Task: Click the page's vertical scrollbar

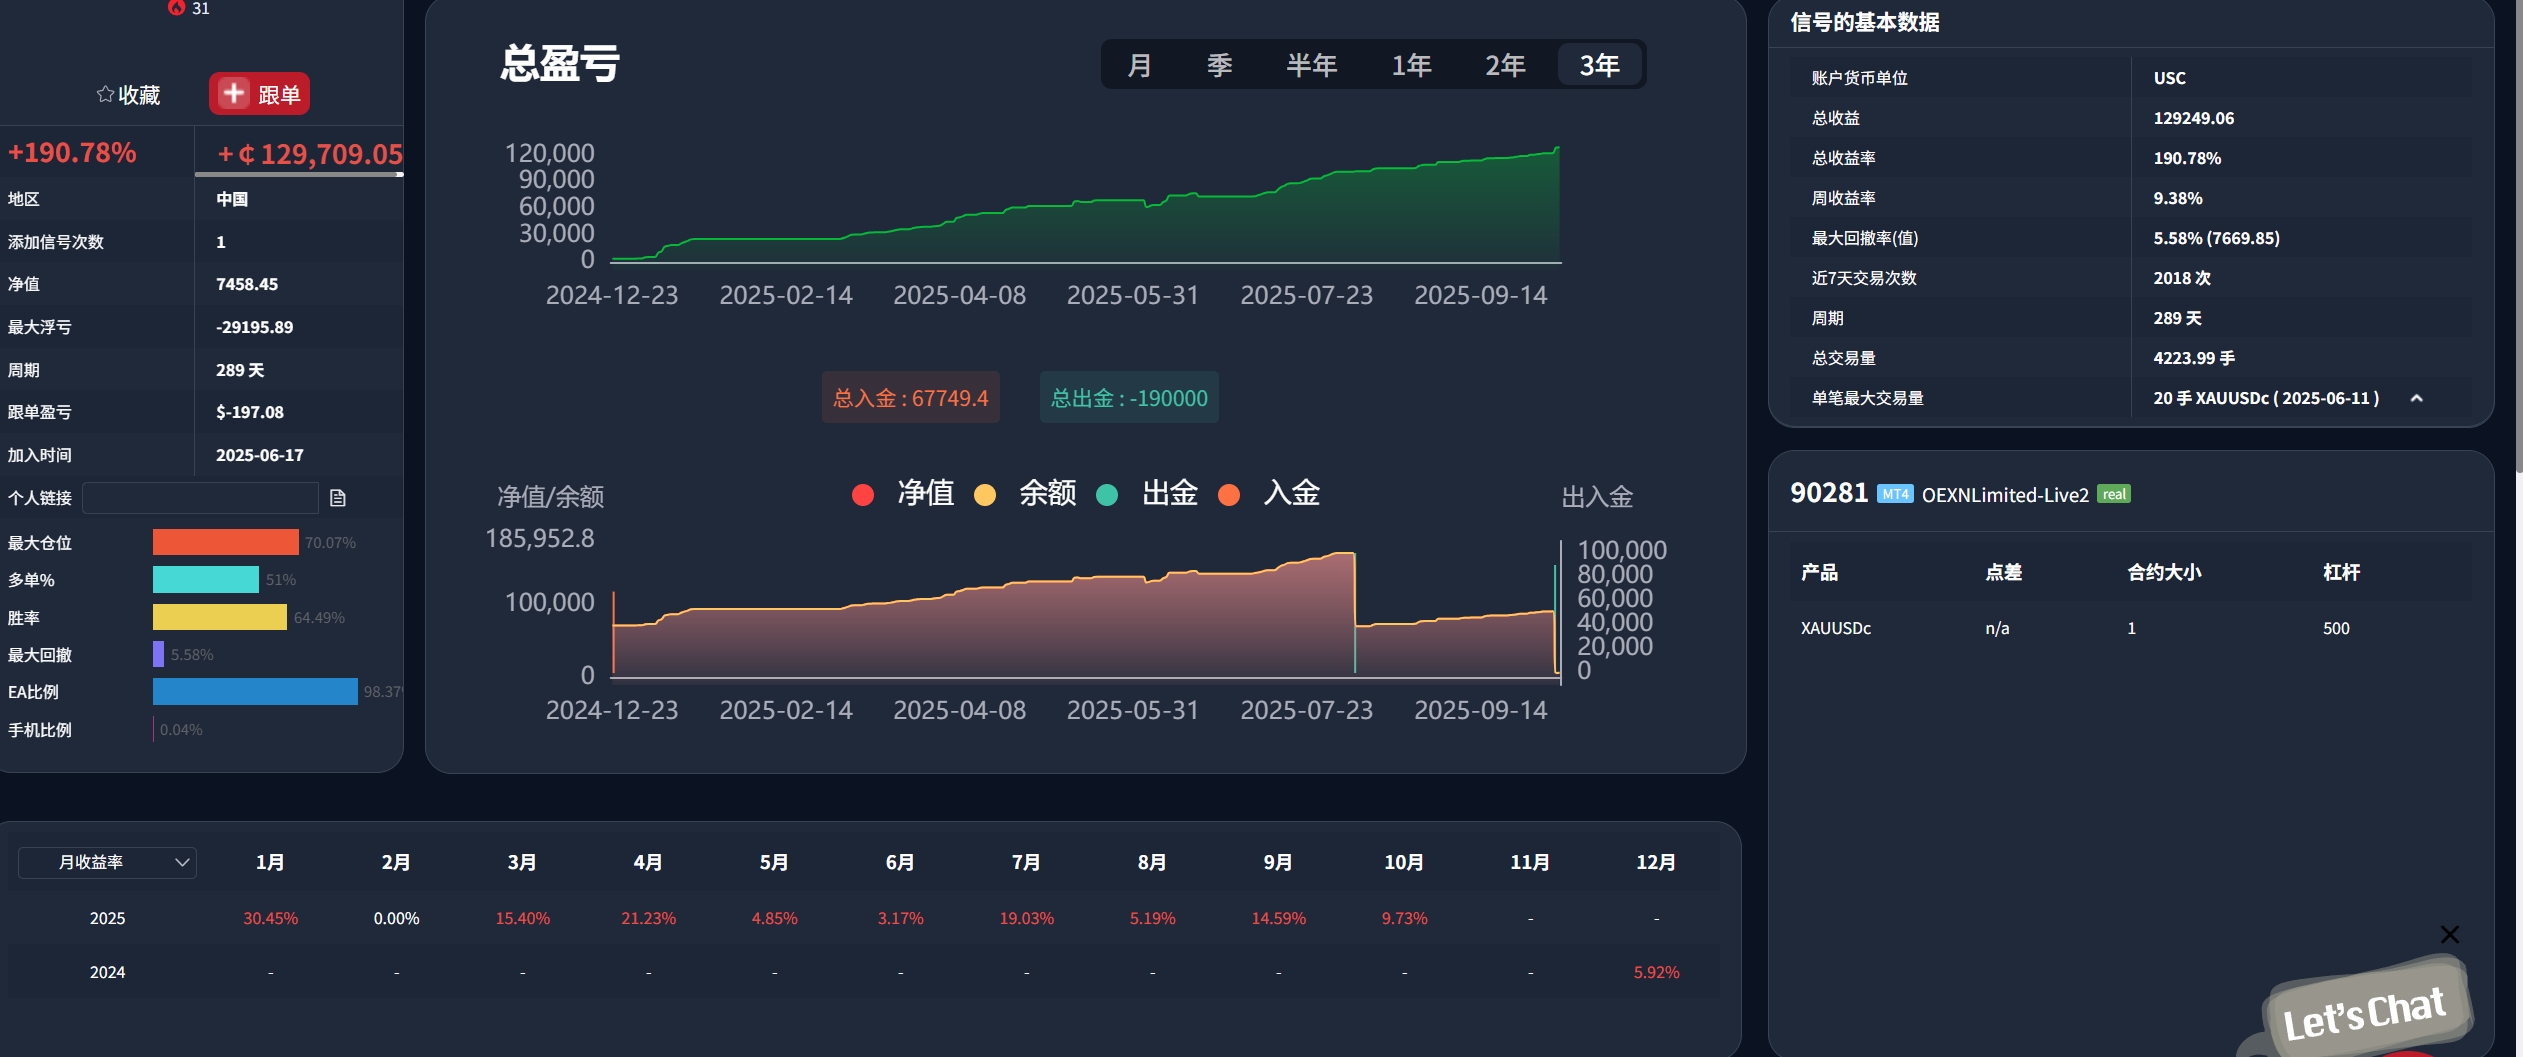Action: pyautogui.click(x=2518, y=235)
